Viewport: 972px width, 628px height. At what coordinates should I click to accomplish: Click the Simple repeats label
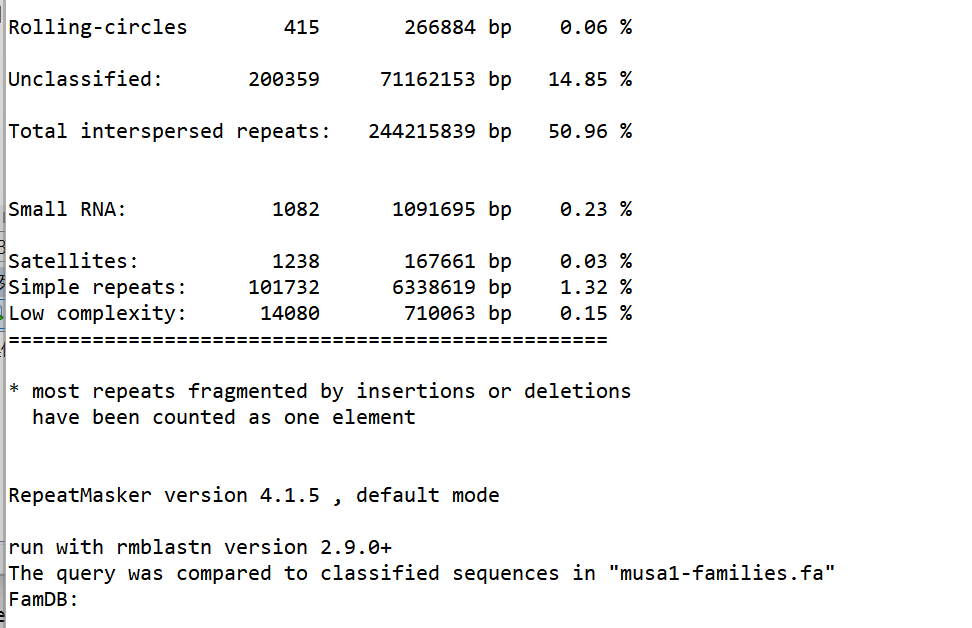tap(97, 288)
